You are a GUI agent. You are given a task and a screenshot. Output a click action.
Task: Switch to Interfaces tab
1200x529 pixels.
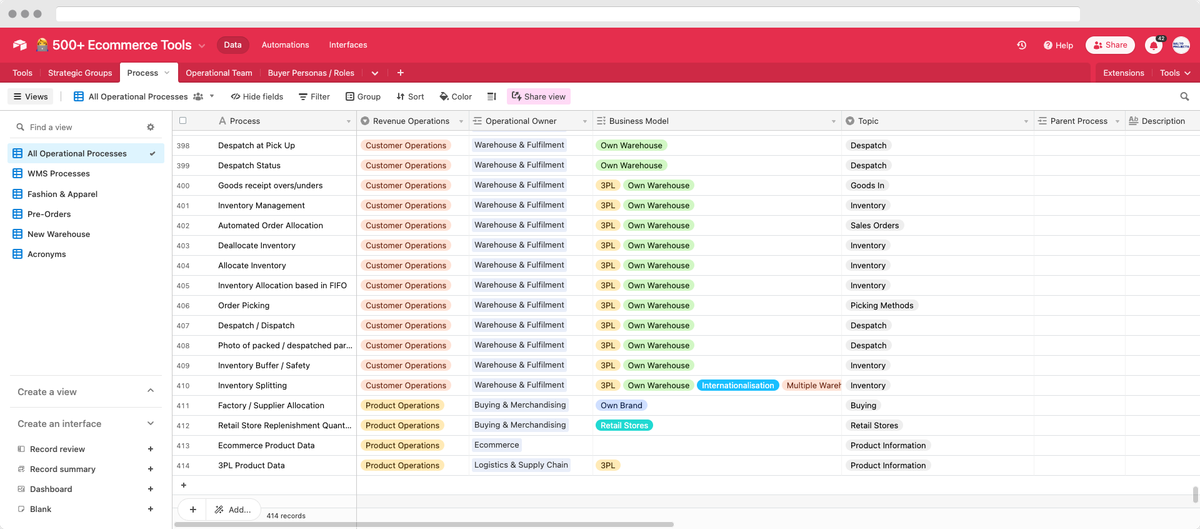coord(348,45)
